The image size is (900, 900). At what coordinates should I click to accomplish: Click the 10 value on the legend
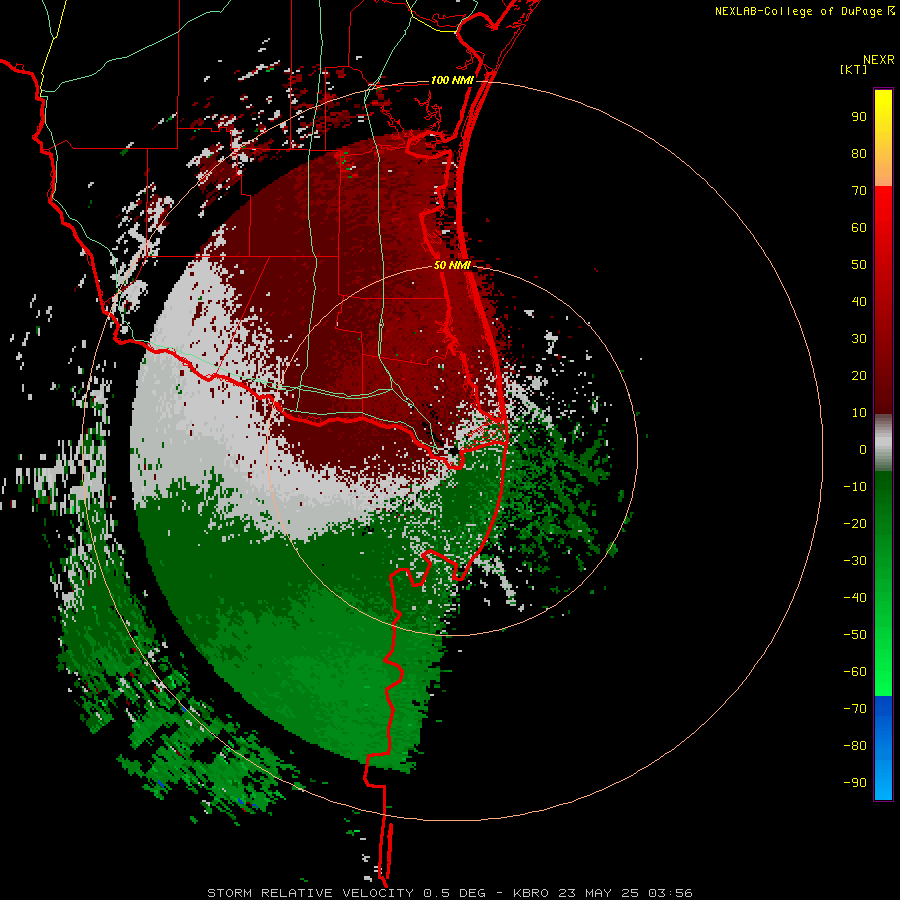tap(859, 413)
